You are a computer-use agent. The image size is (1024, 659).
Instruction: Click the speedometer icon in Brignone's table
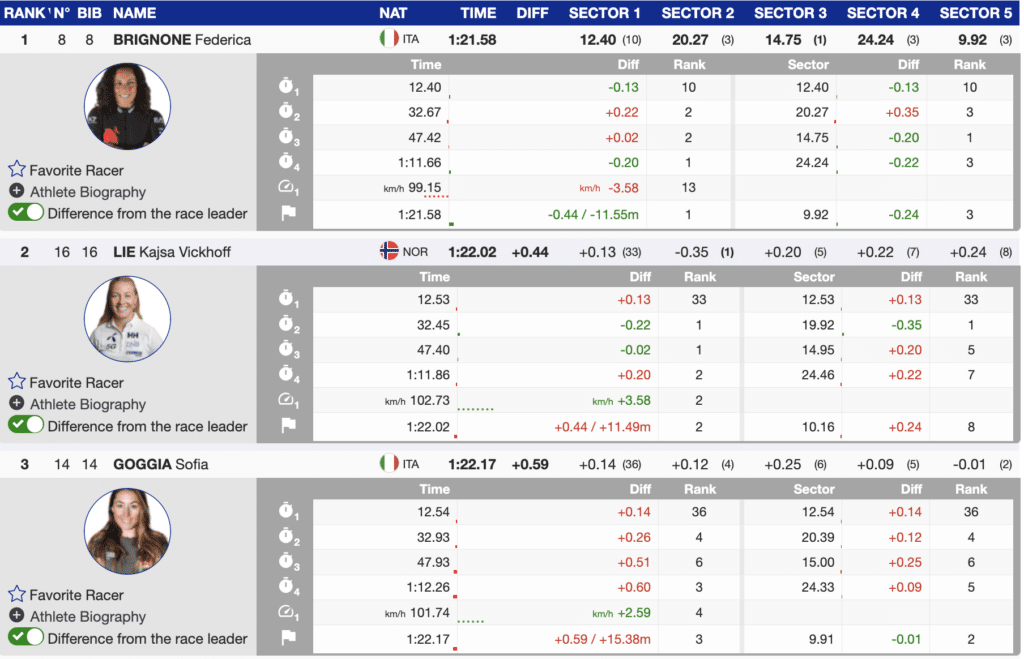click(287, 187)
